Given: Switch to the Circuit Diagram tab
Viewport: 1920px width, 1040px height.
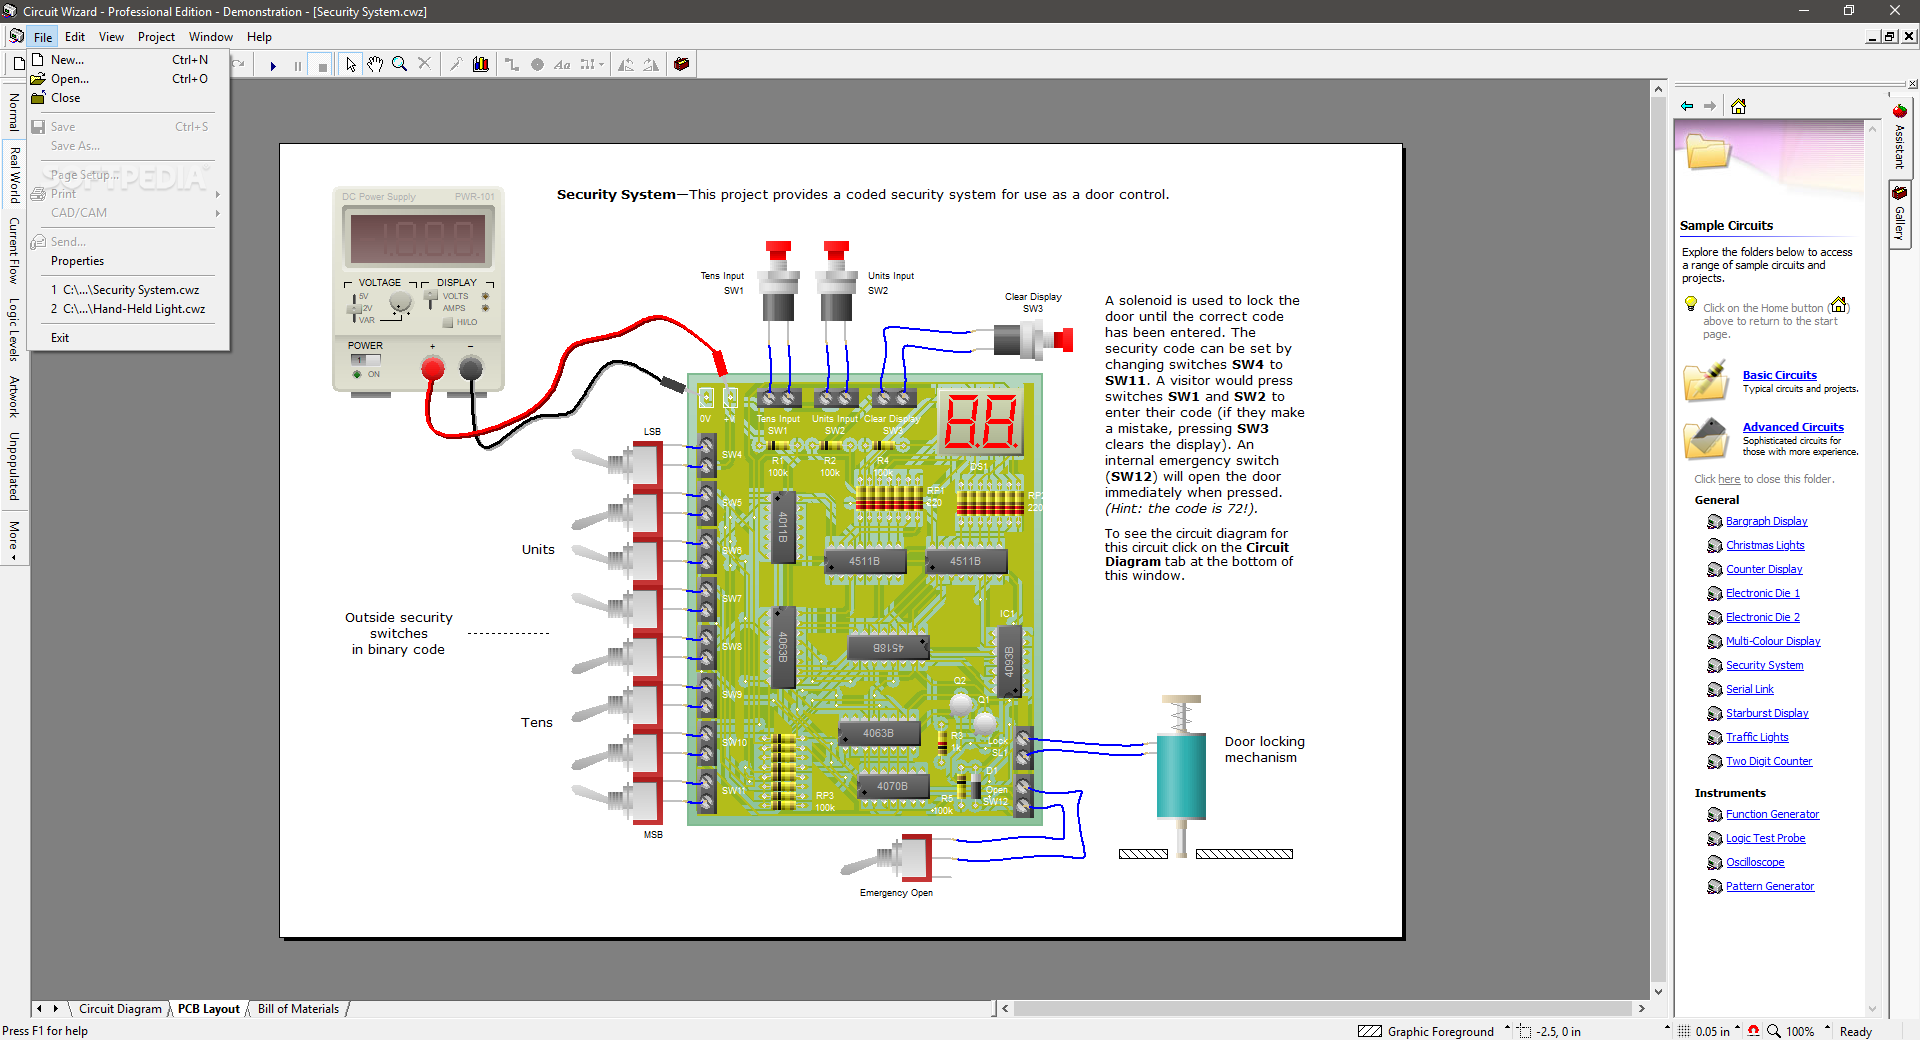Looking at the screenshot, I should 120,1009.
